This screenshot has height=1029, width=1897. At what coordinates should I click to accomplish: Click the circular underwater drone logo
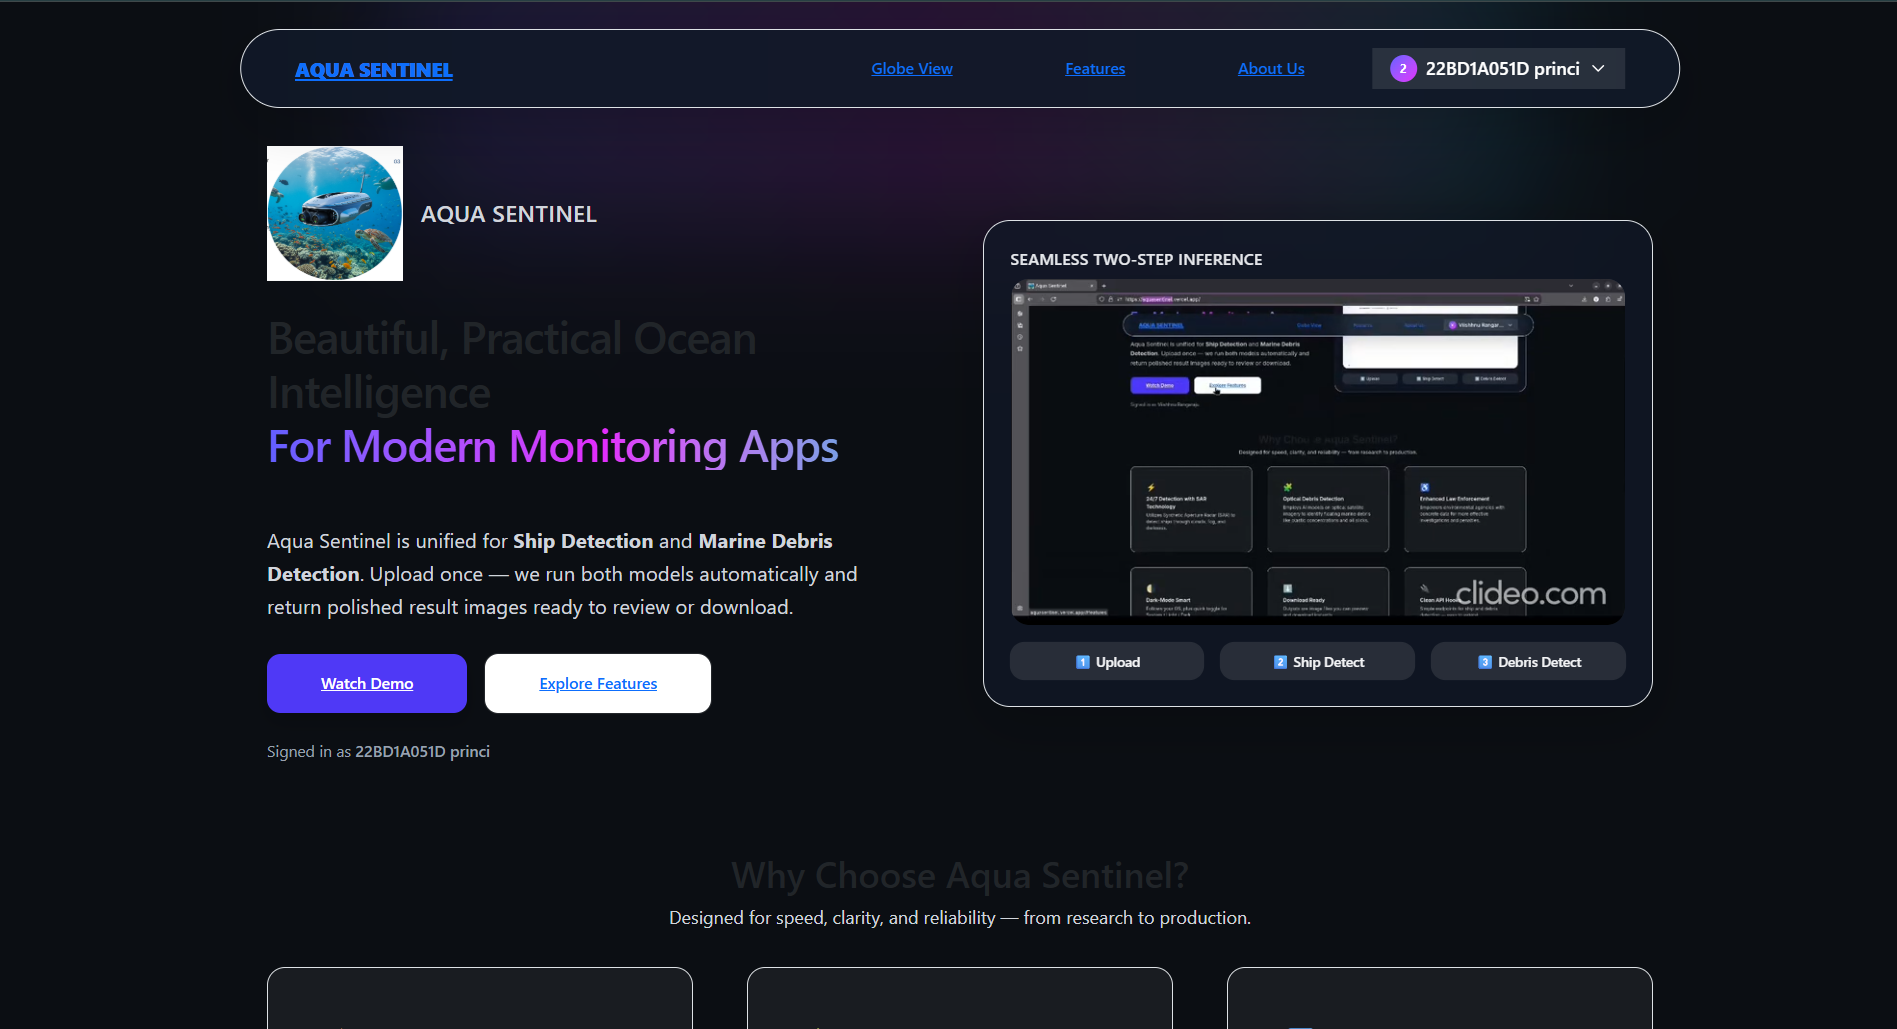335,214
